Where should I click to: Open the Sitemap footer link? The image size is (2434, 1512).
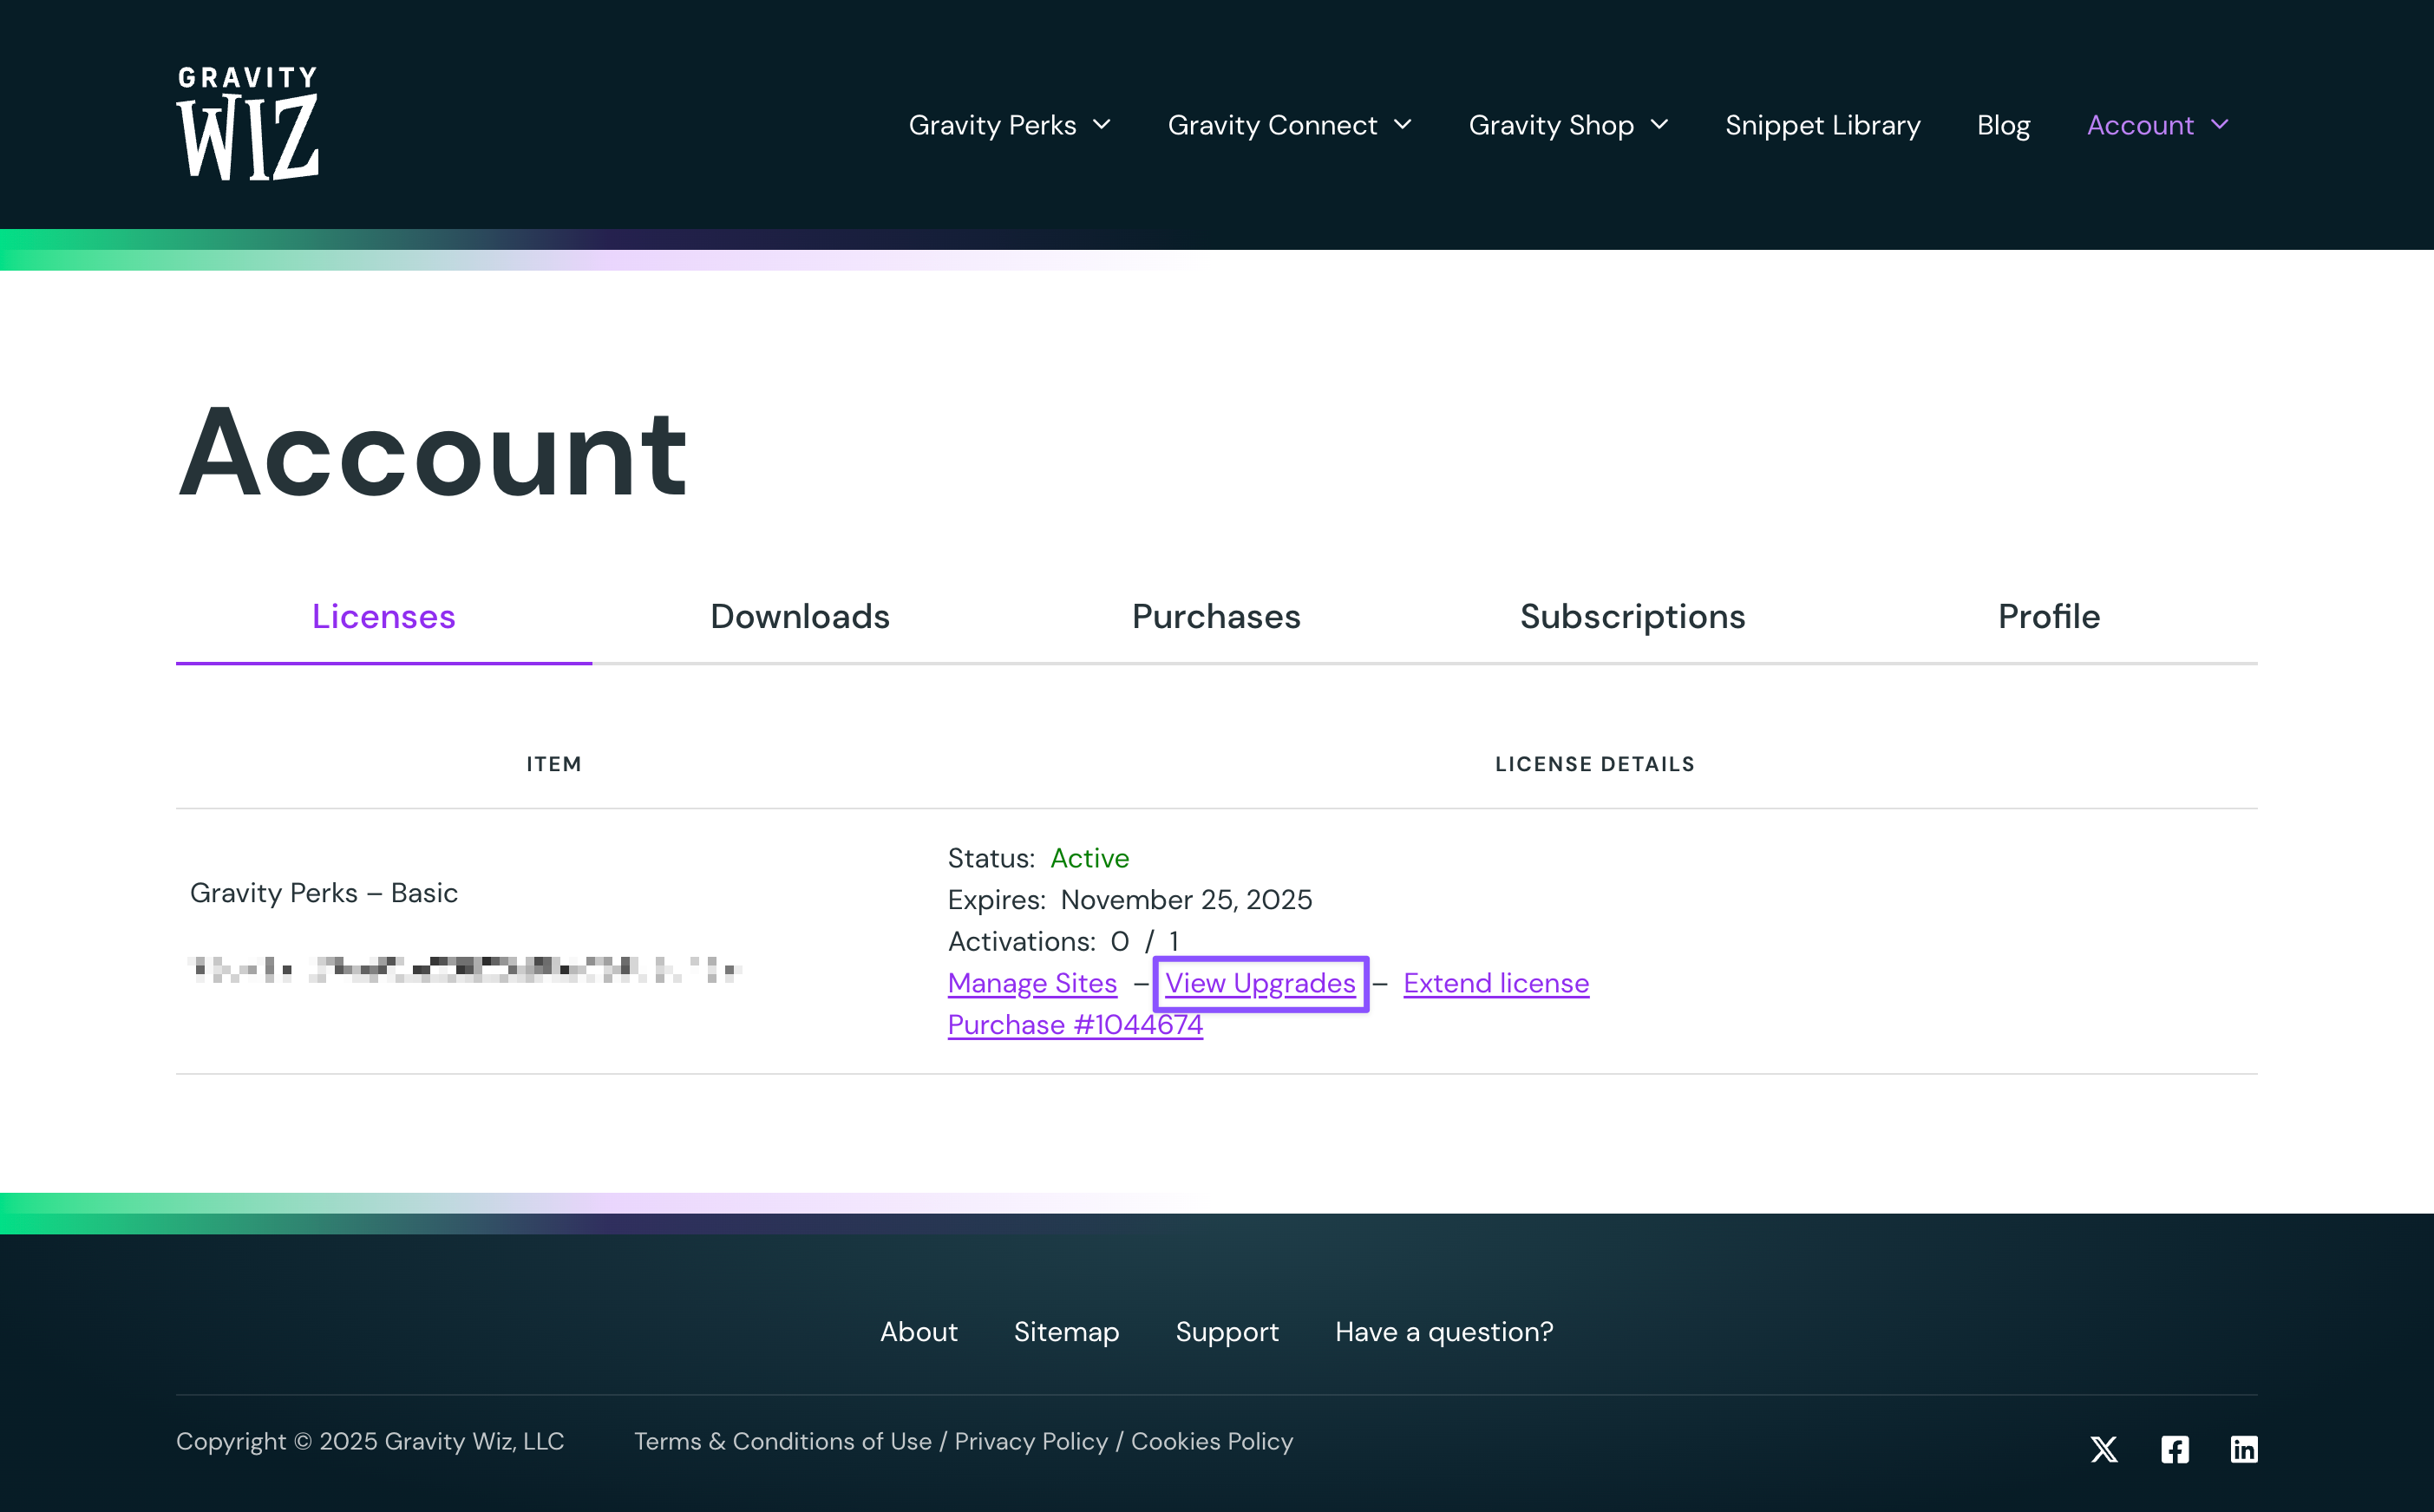pyautogui.click(x=1066, y=1332)
